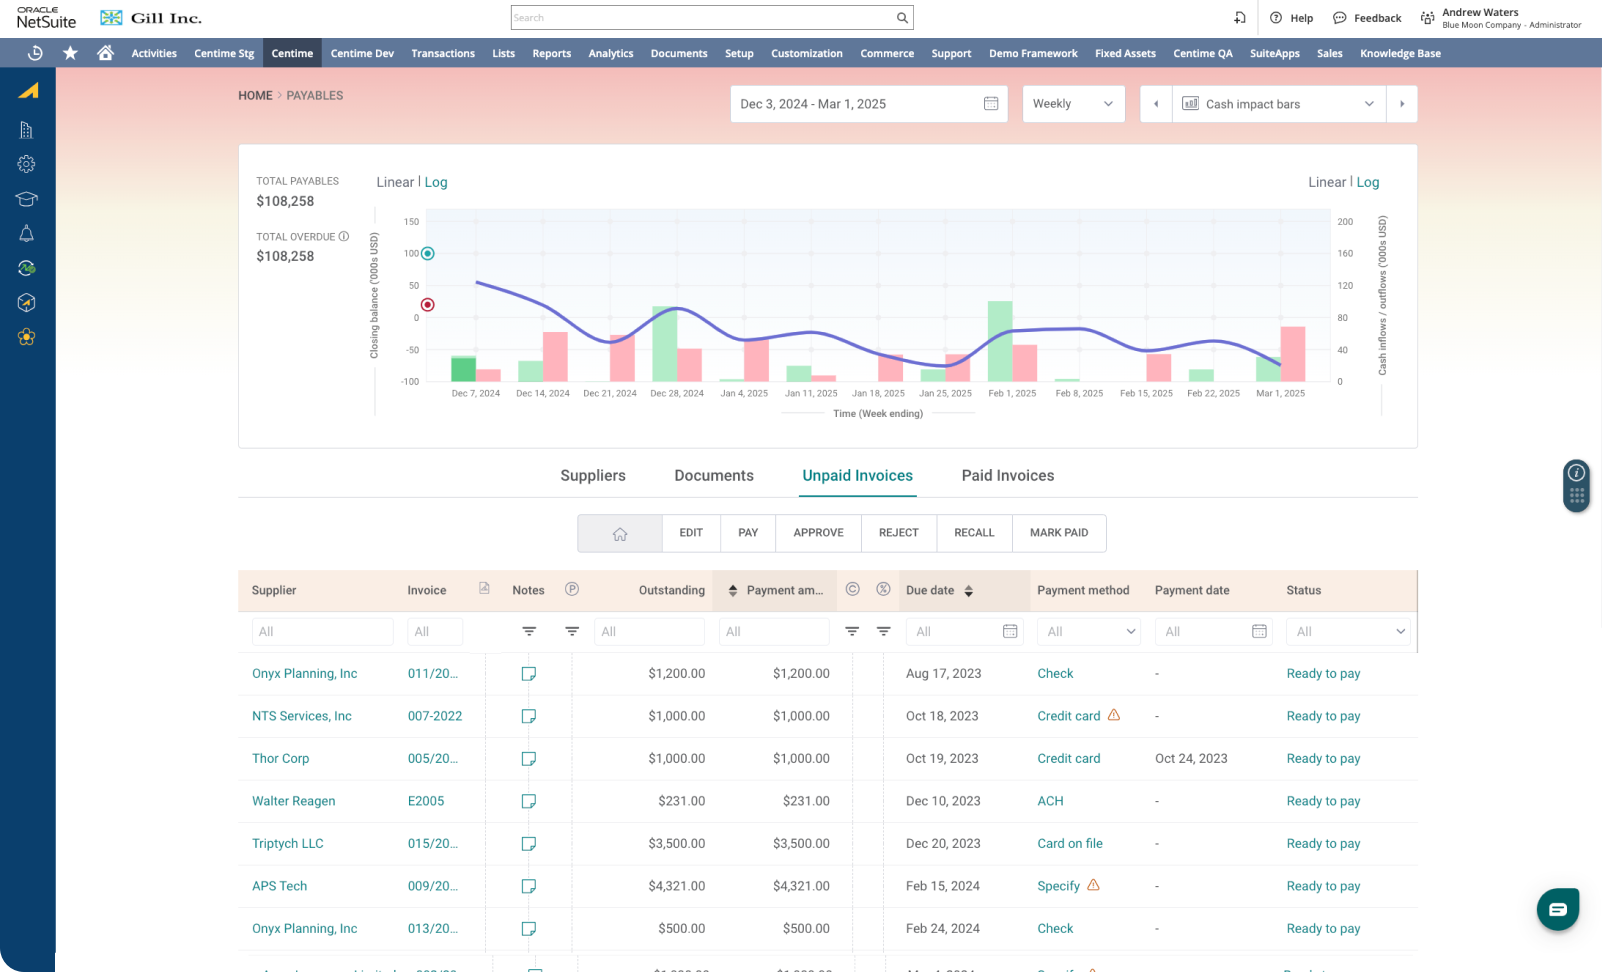
Task: Open the floating info panel icon
Action: [x=1577, y=473]
